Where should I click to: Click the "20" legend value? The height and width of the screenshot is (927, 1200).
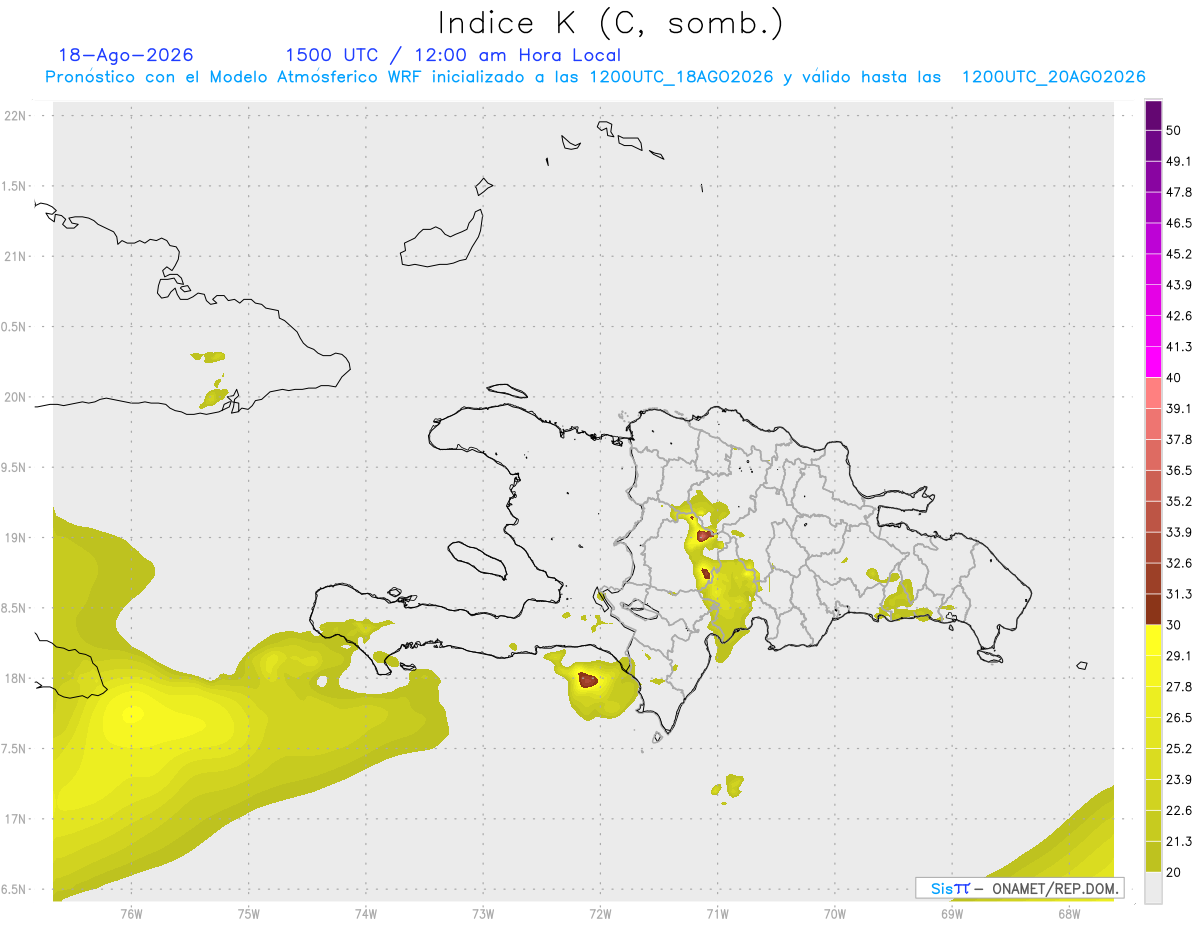1174,872
